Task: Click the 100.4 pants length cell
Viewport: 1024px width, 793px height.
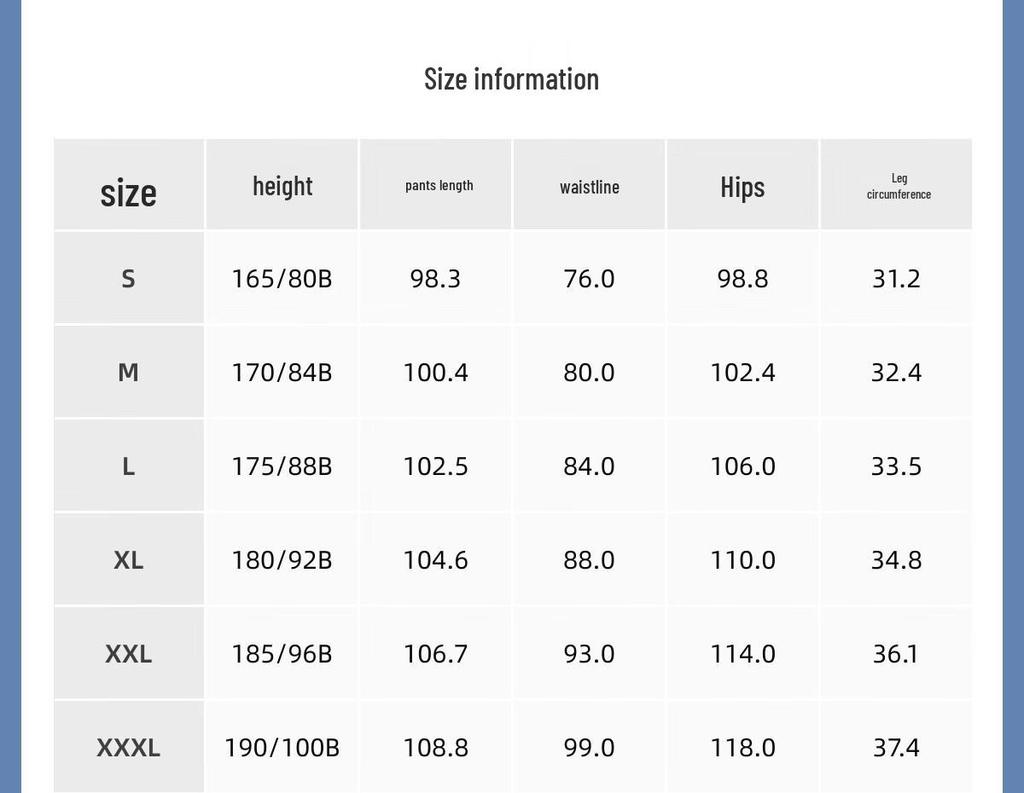Action: (x=436, y=372)
